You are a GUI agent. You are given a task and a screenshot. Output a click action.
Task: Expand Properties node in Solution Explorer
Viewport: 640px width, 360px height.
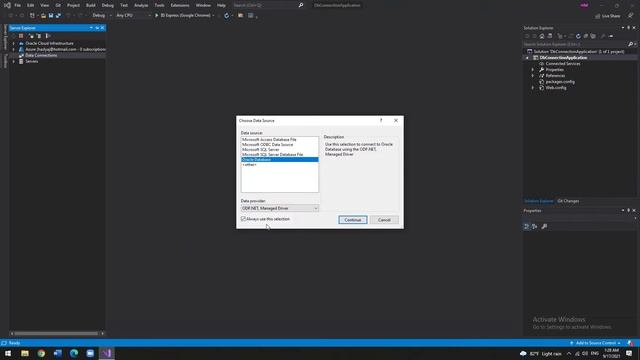click(x=533, y=70)
